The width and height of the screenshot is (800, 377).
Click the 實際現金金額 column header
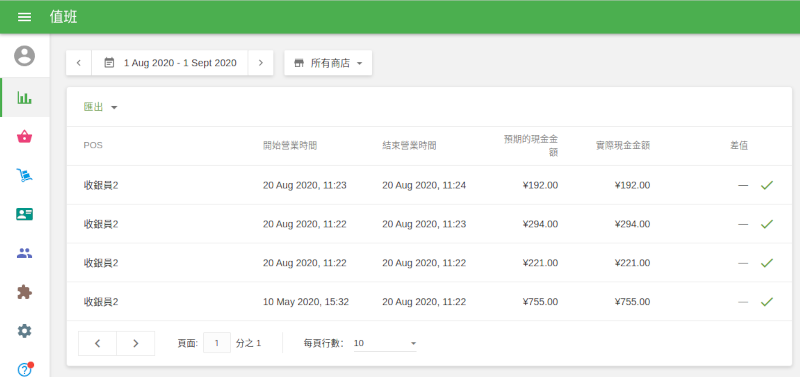[623, 145]
